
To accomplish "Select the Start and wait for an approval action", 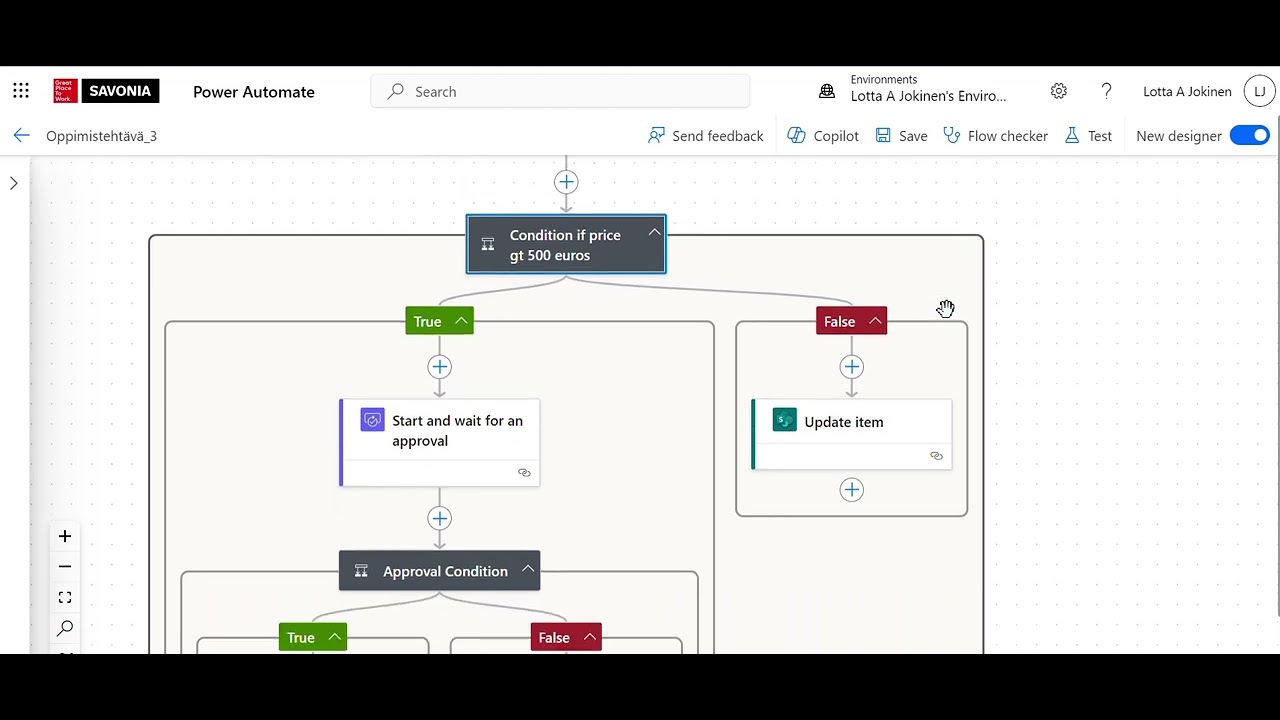I will pyautogui.click(x=440, y=443).
